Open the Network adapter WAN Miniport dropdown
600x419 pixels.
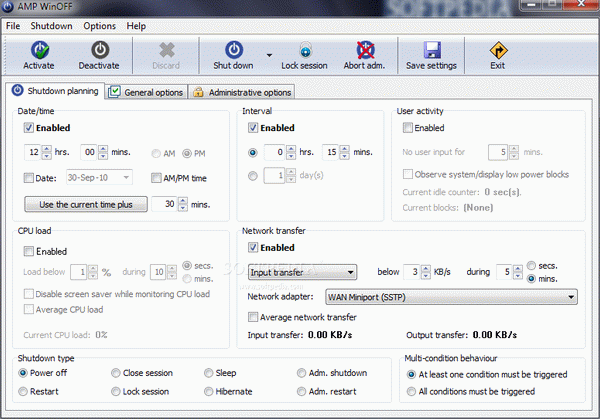tap(451, 297)
